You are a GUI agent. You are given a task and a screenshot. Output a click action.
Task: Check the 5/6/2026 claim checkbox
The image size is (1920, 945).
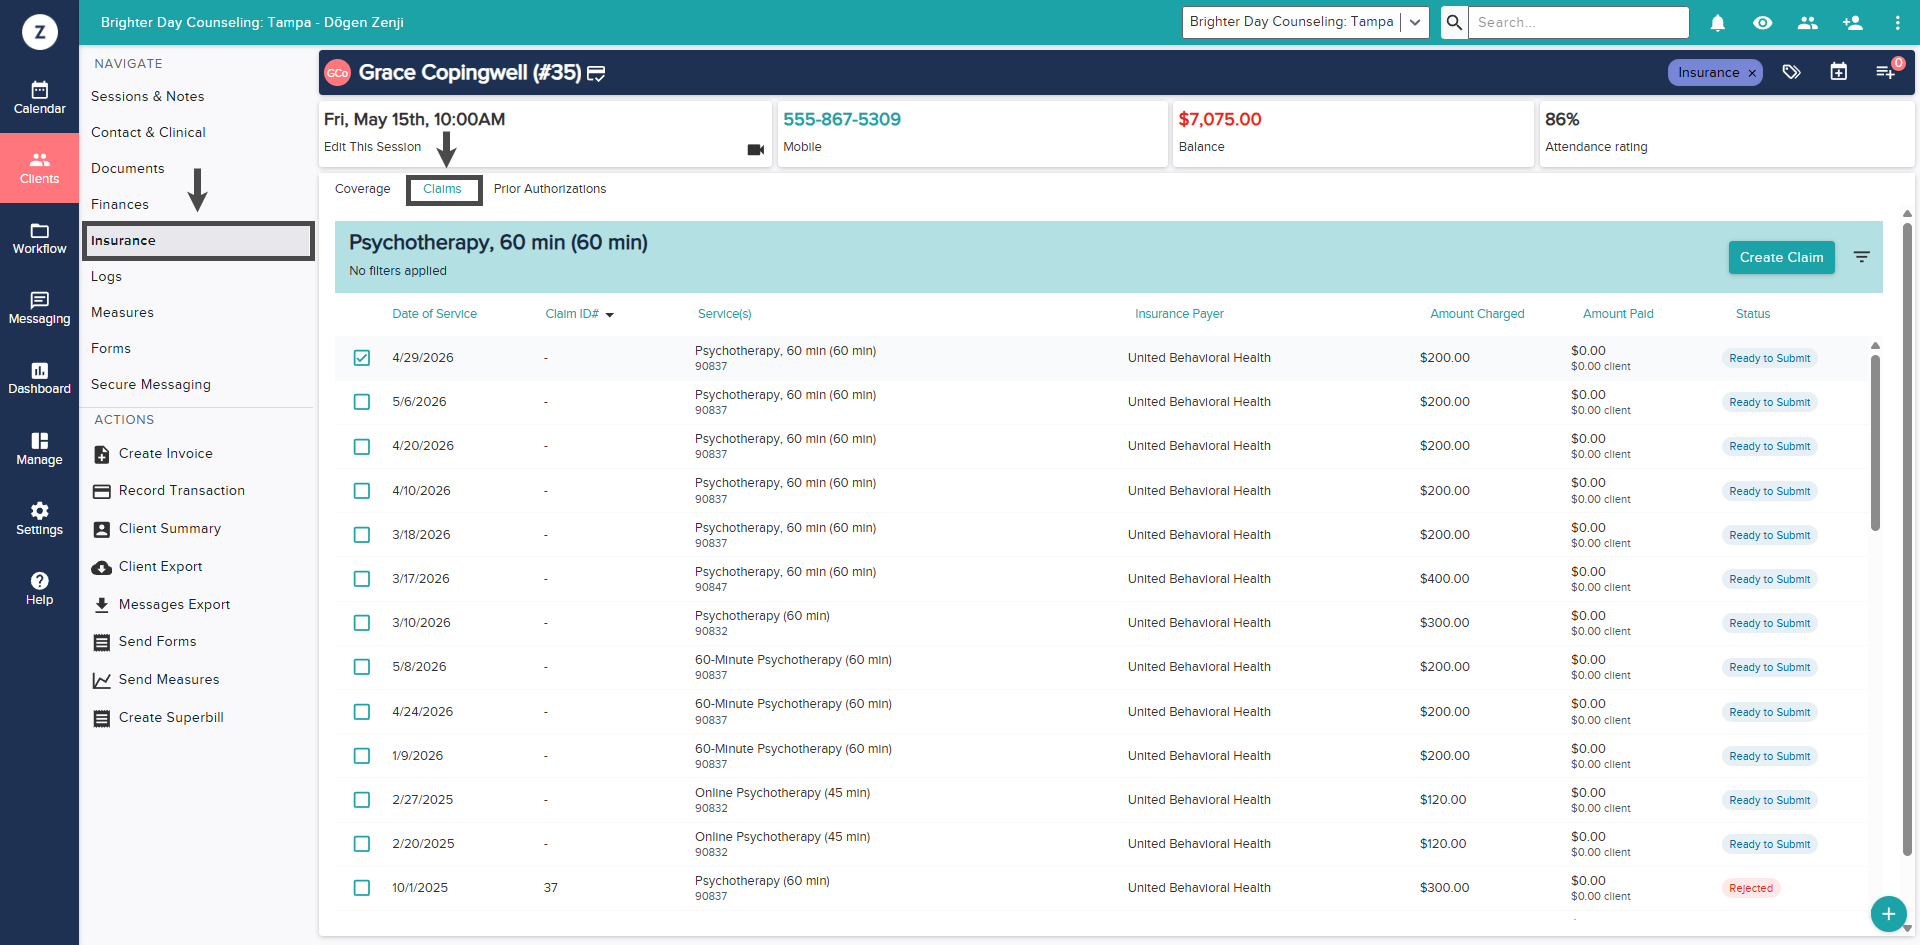[362, 402]
